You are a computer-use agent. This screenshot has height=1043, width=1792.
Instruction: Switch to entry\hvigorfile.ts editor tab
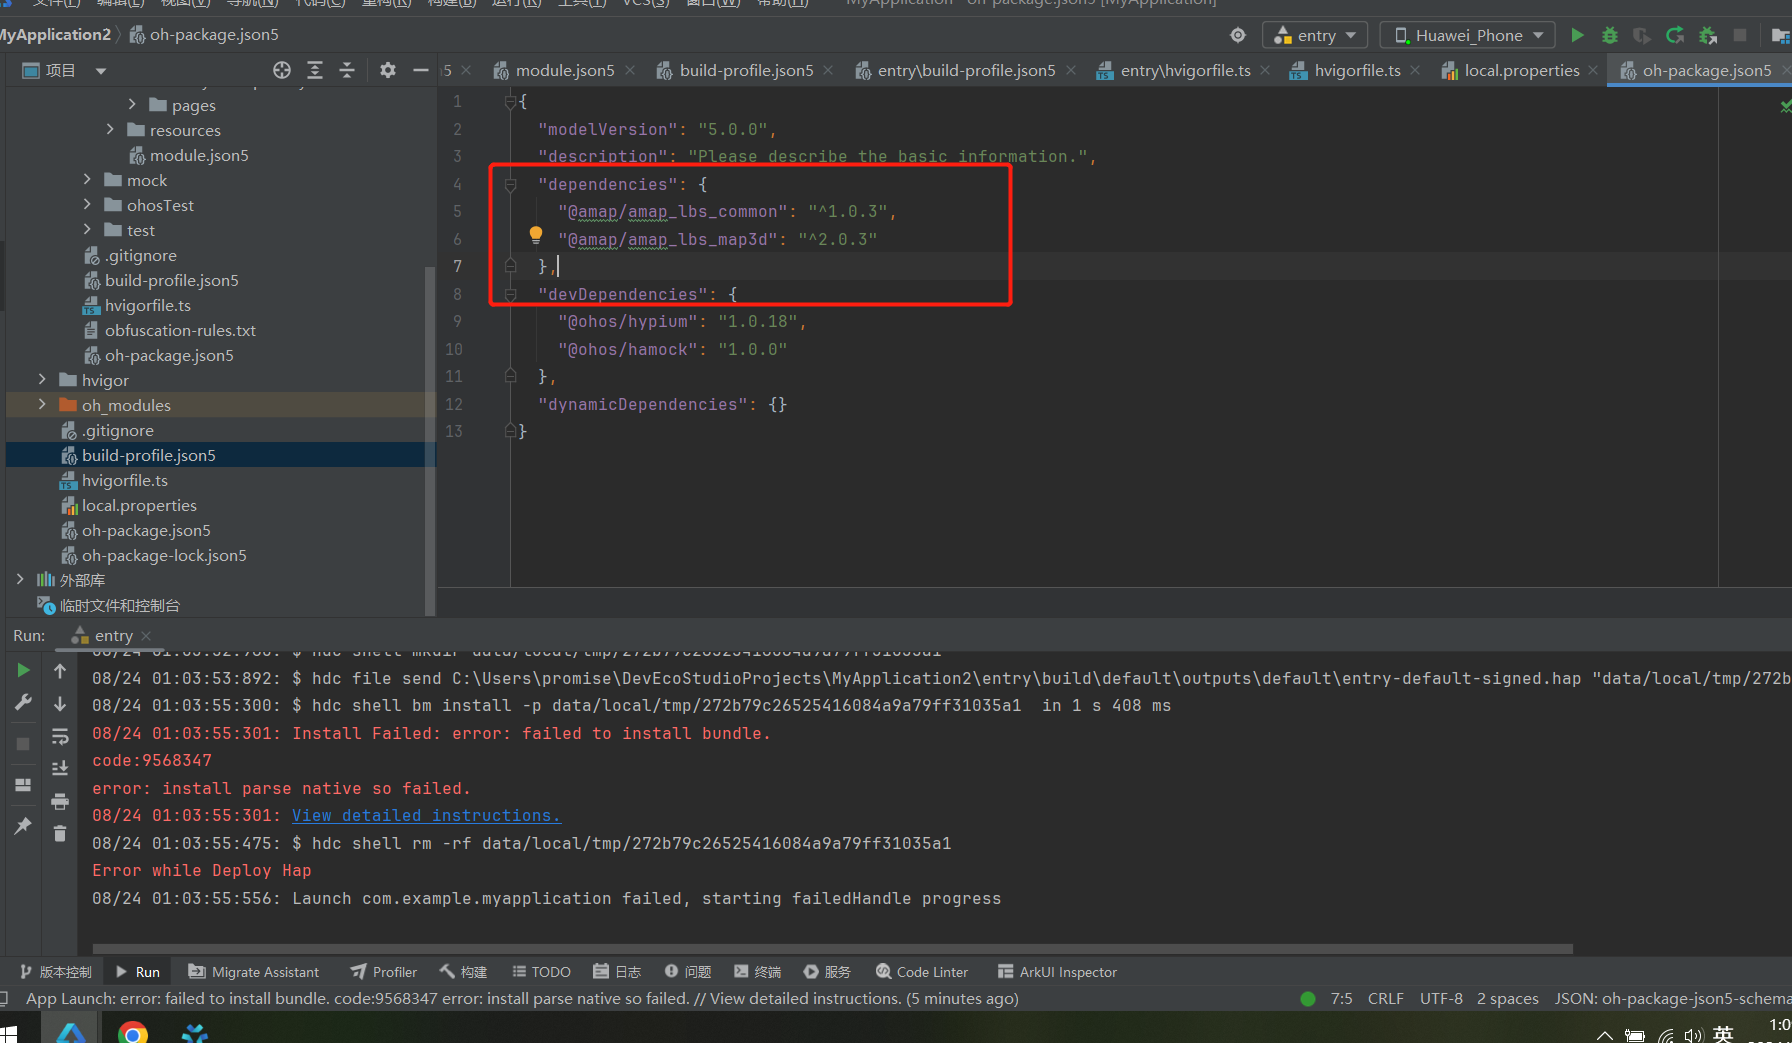(1185, 70)
